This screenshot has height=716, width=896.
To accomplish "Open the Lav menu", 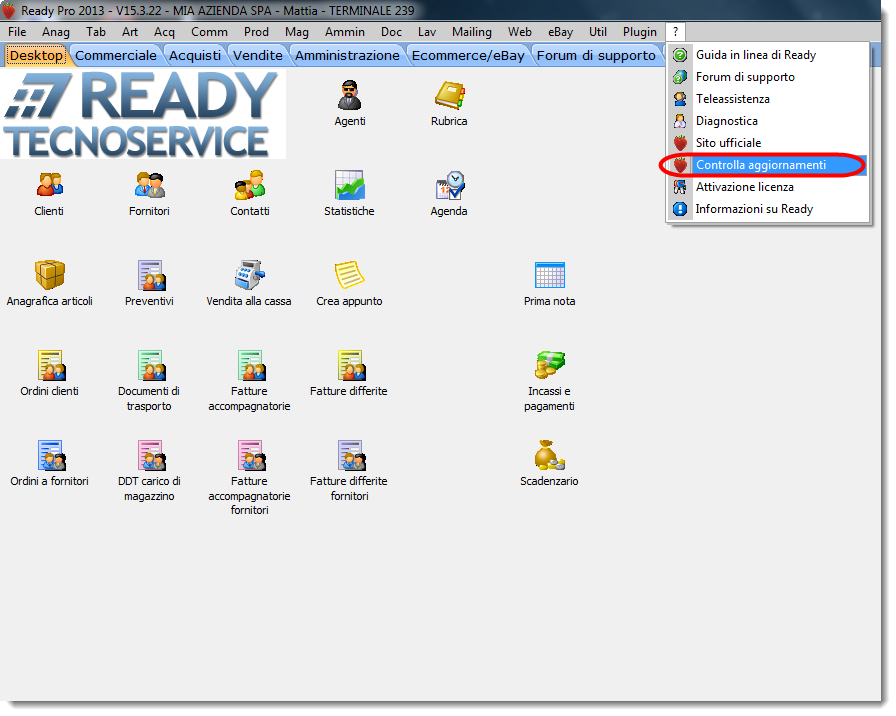I will (427, 32).
